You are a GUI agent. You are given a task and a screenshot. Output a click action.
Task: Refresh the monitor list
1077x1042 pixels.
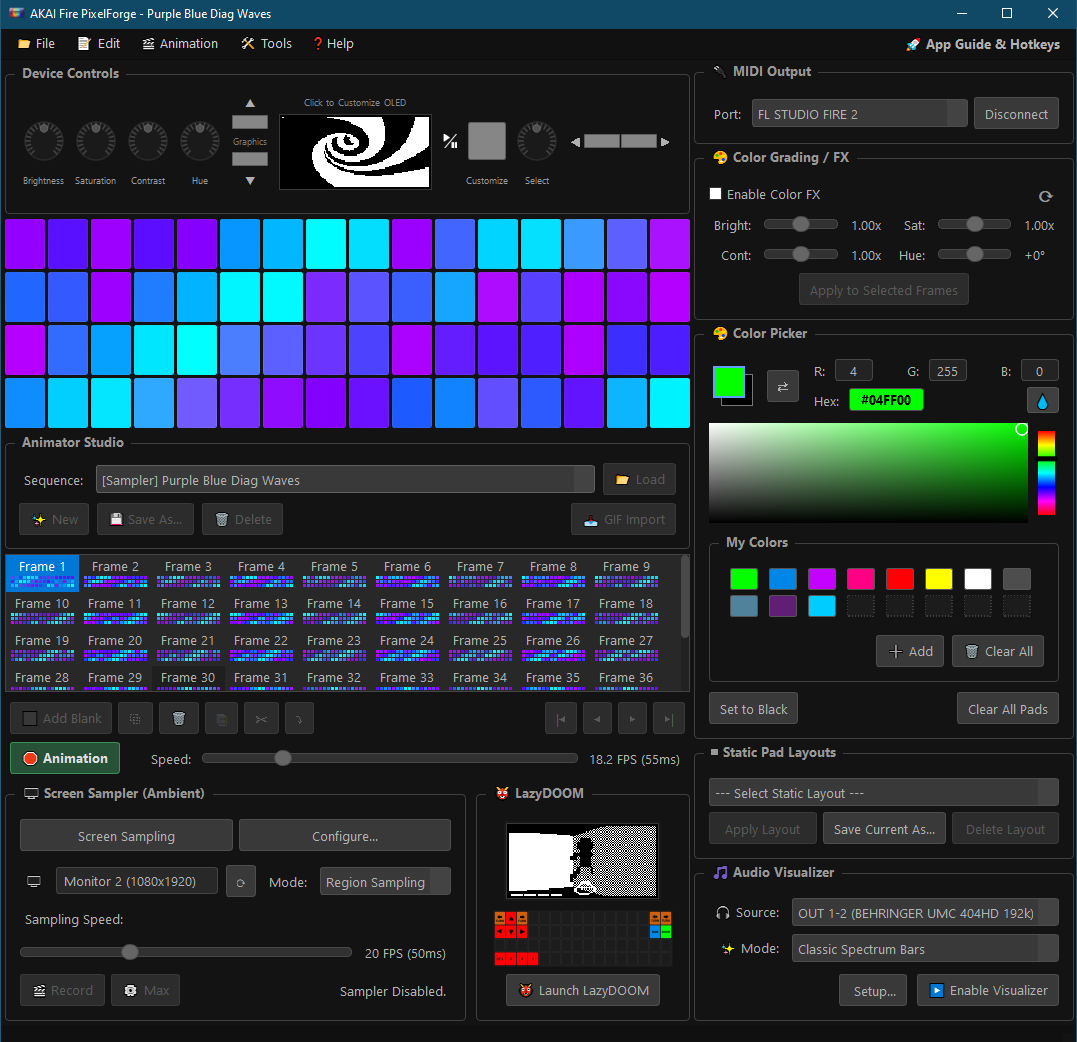241,881
